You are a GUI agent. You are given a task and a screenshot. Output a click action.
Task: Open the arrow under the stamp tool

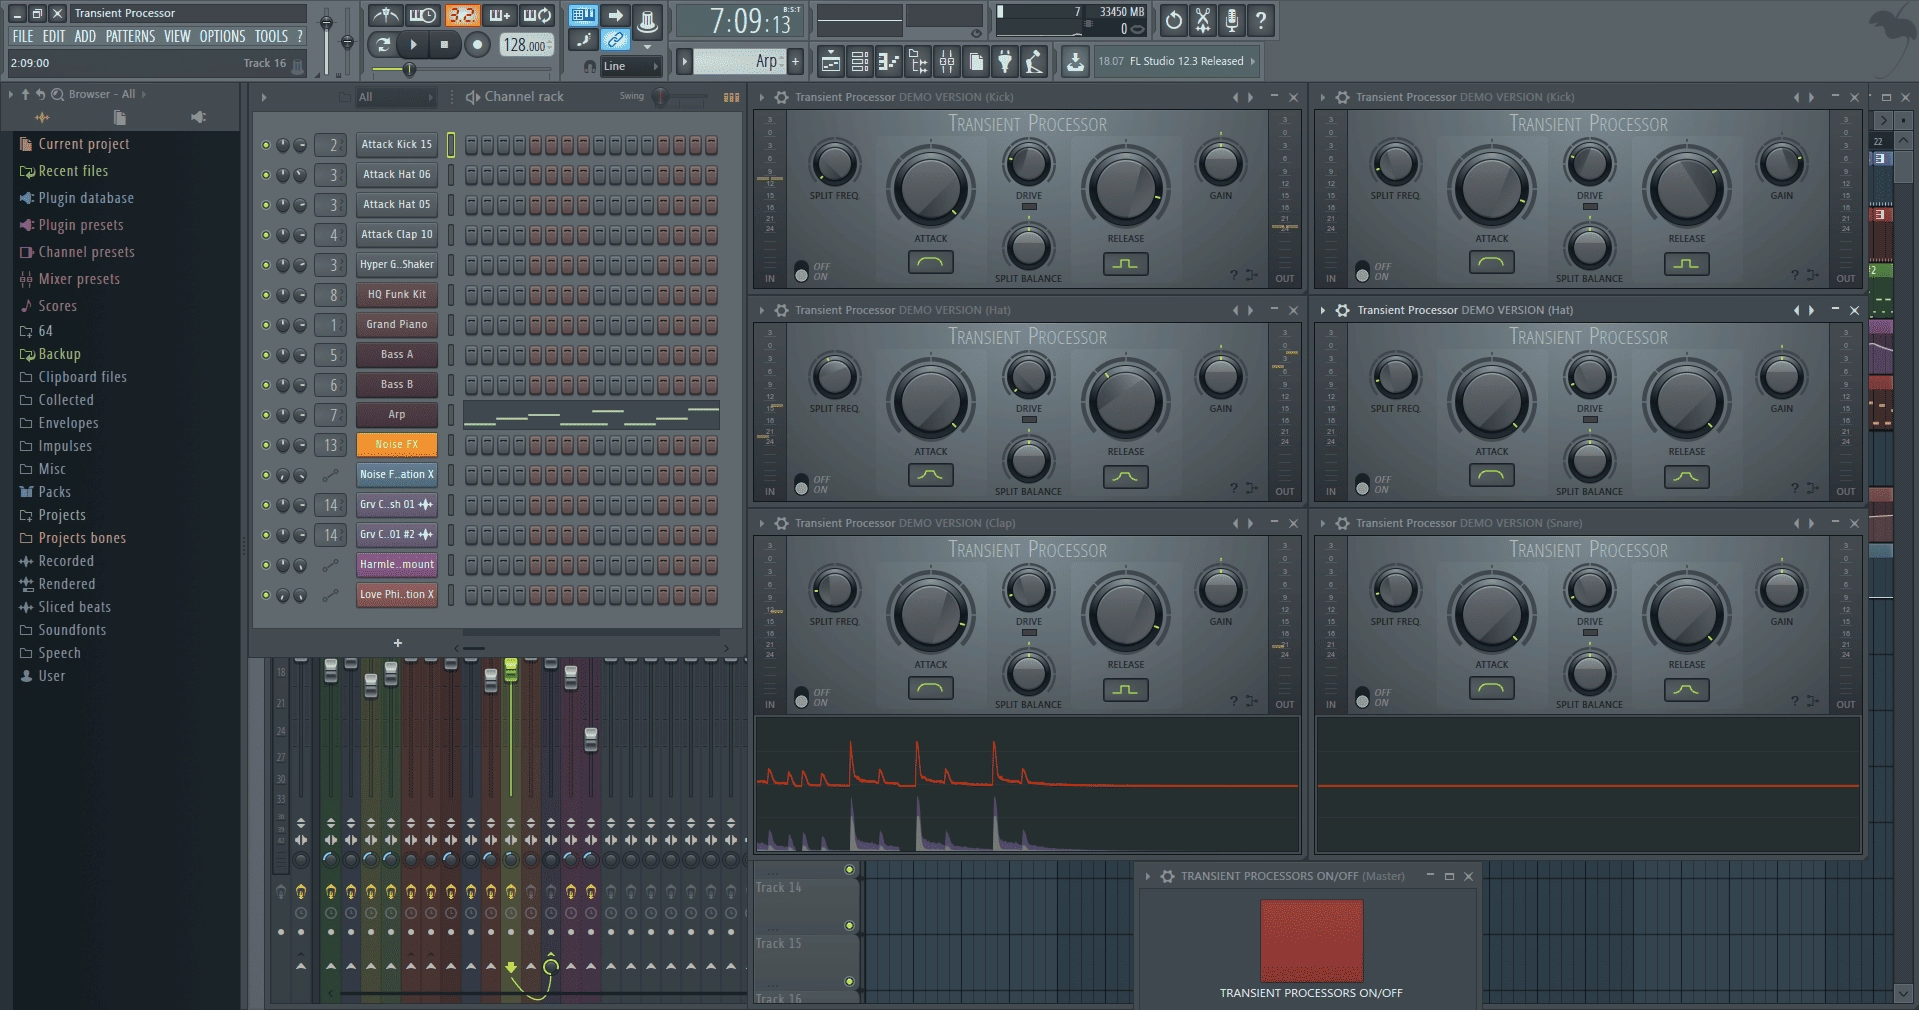(x=647, y=46)
